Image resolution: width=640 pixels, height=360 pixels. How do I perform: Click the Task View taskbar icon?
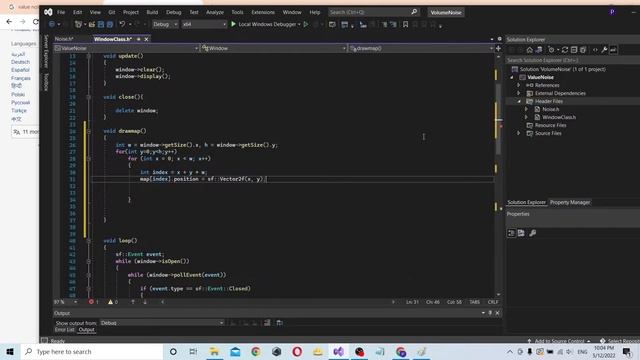(x=193, y=351)
